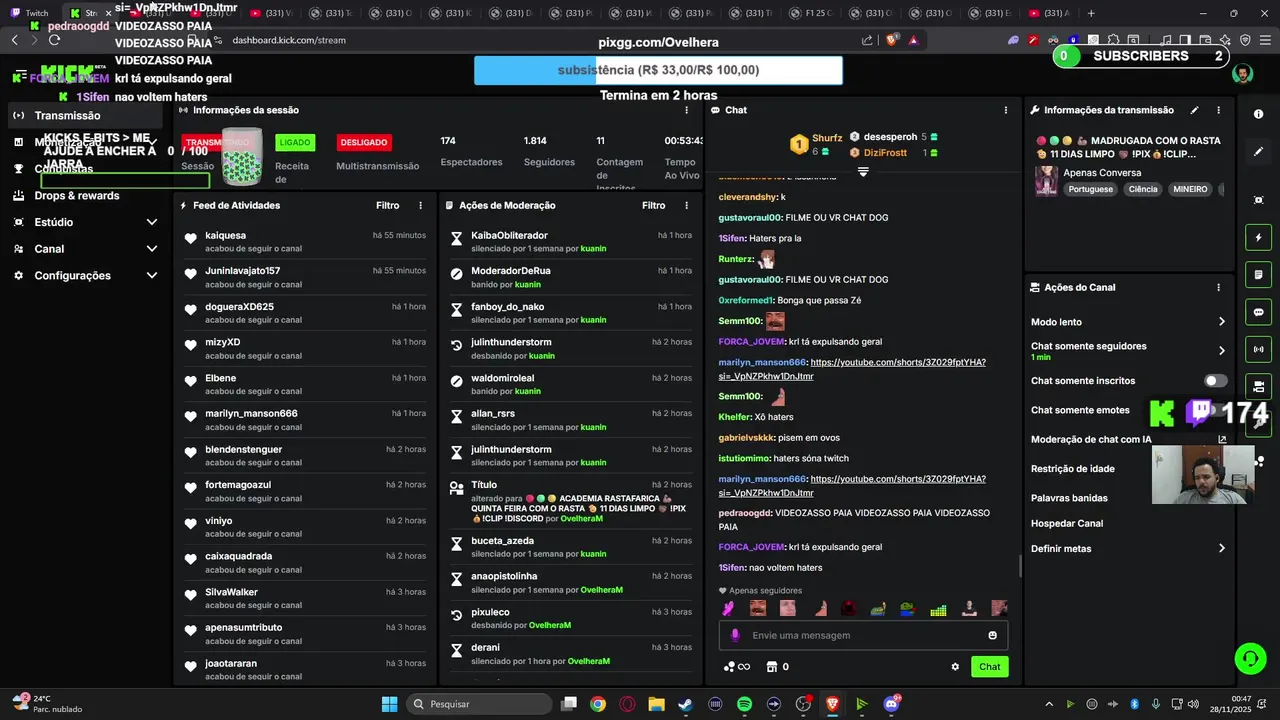Select the green equalizer bars emote
This screenshot has width=1280, height=720.
pyautogui.click(x=938, y=609)
